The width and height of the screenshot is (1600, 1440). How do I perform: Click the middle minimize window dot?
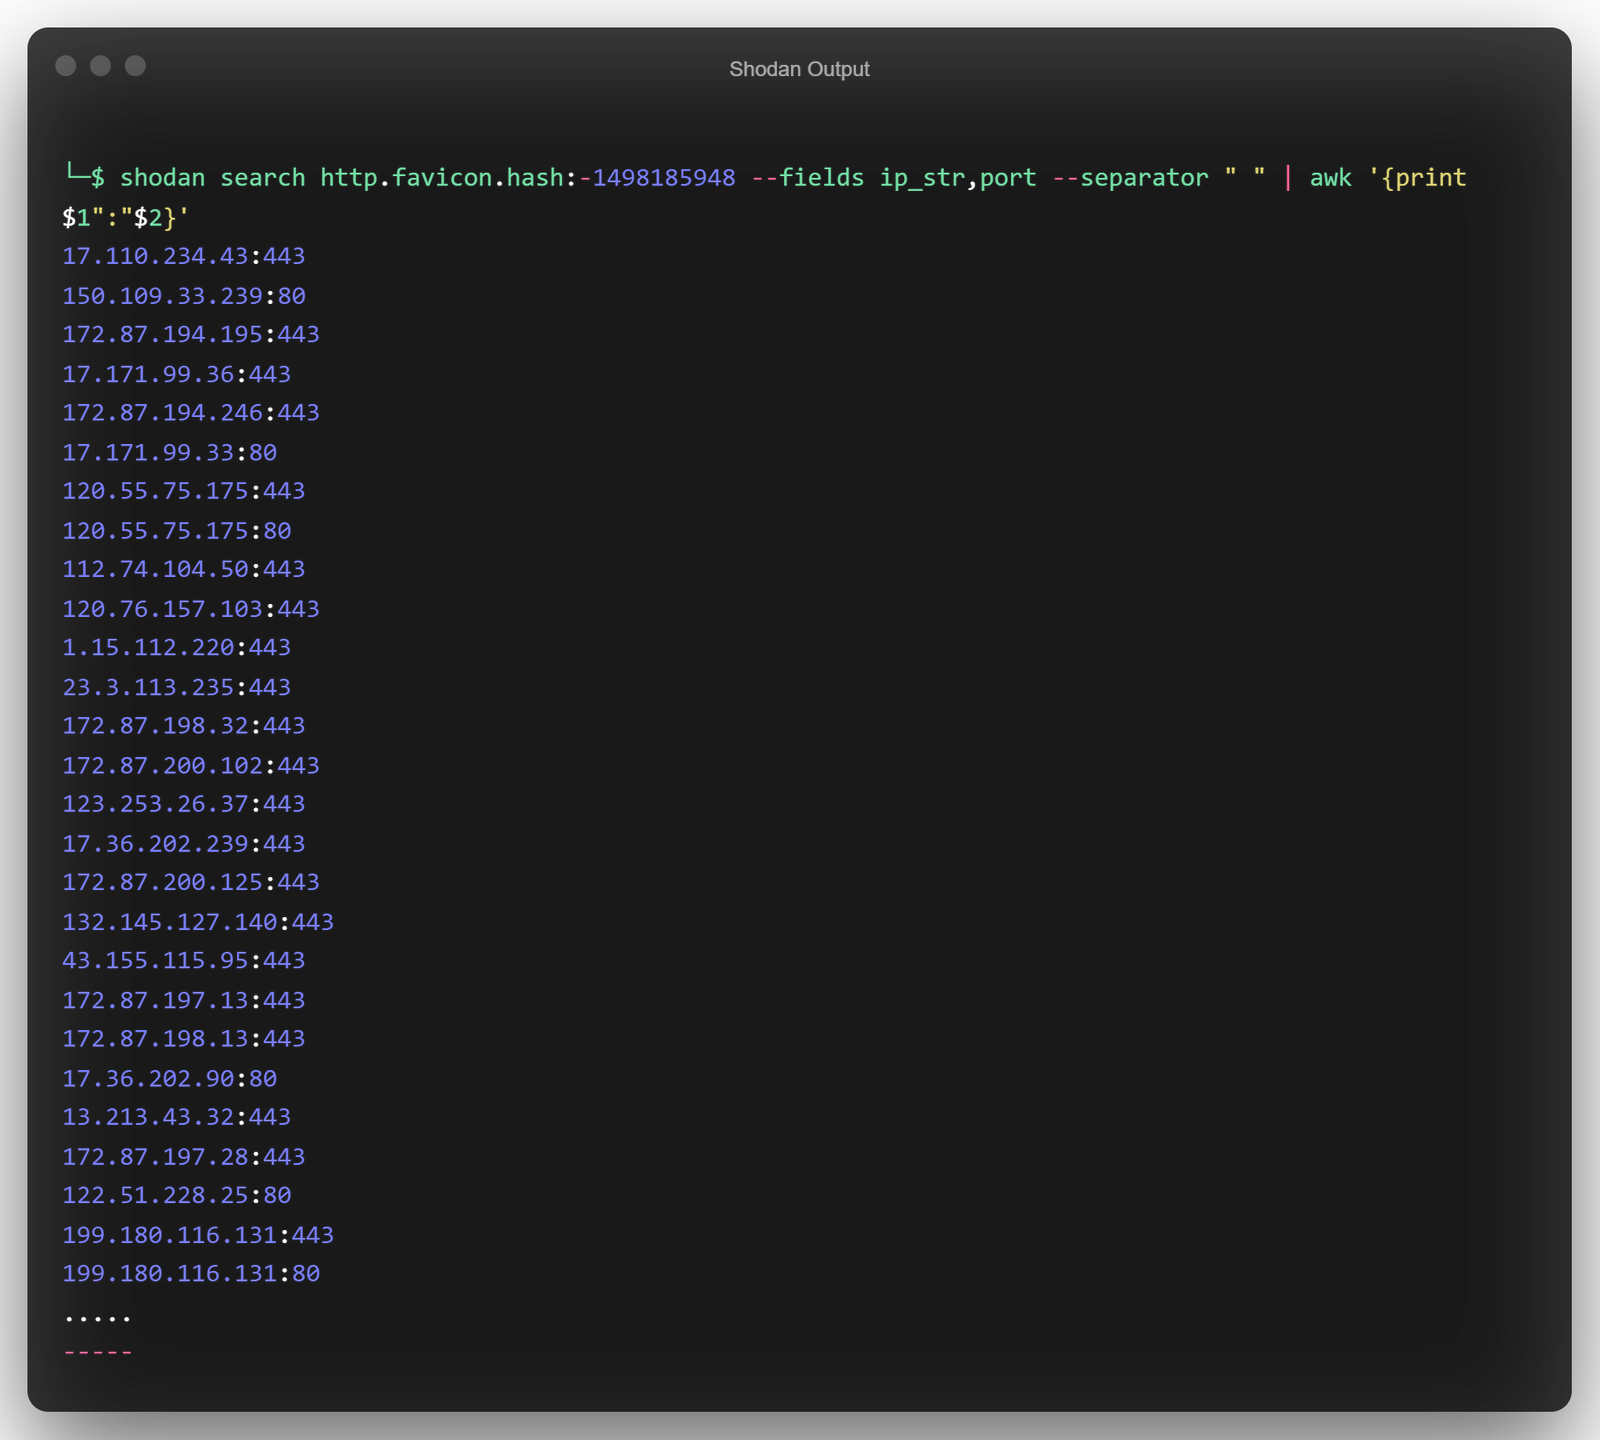coord(100,66)
